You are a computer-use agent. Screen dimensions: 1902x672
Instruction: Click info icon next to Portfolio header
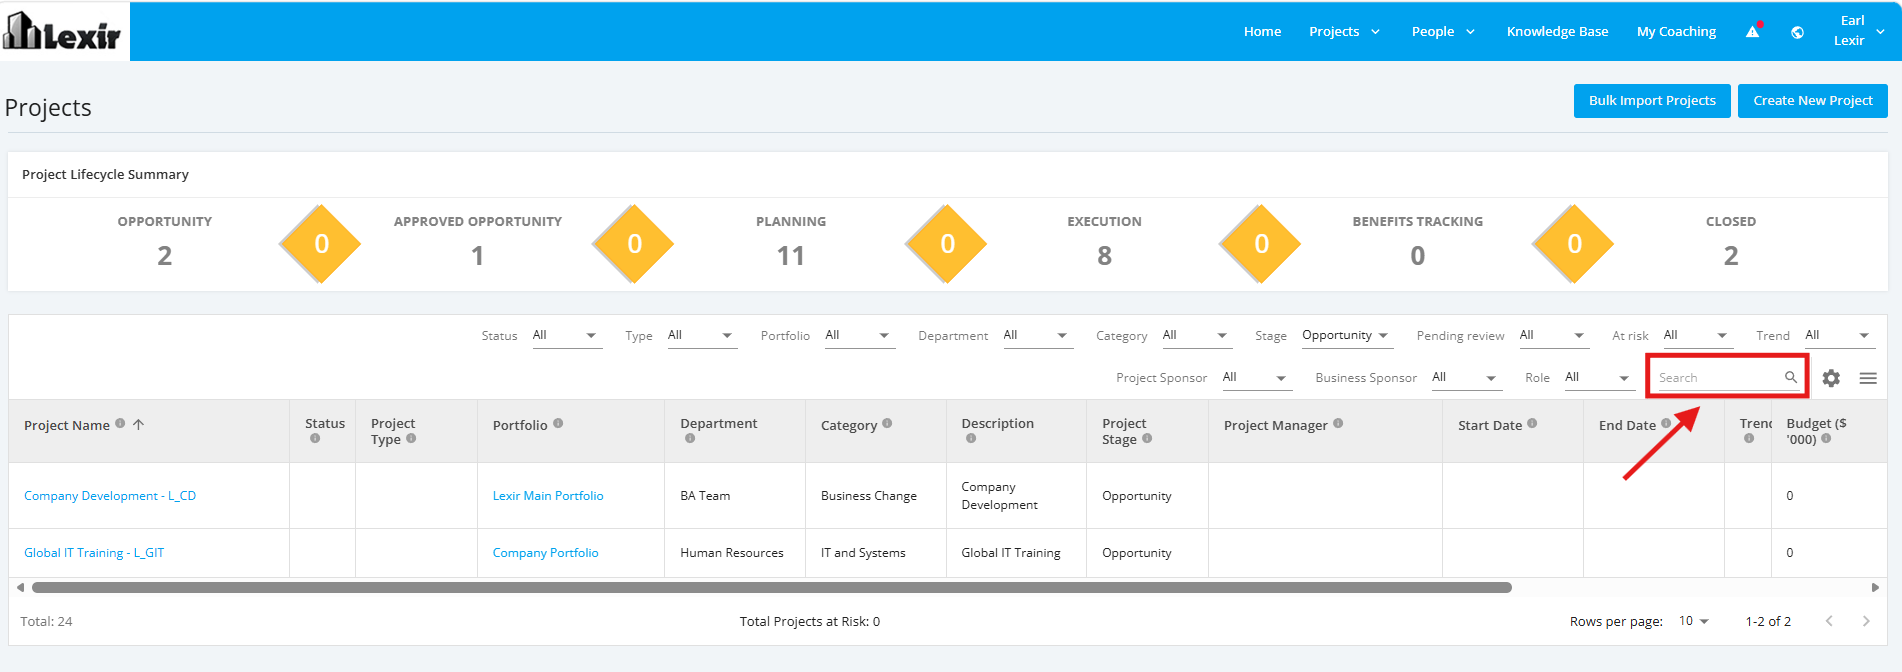[x=558, y=423]
